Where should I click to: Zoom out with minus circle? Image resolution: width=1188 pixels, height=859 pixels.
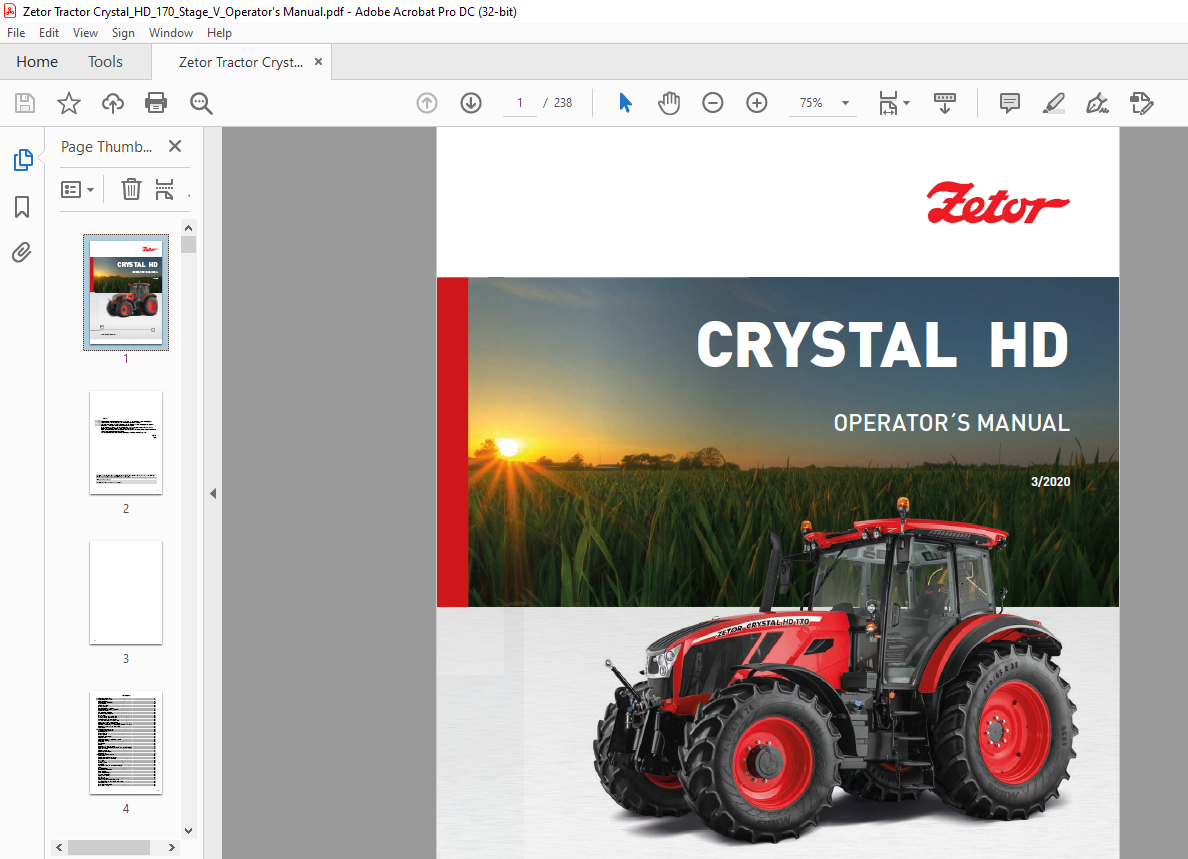point(713,103)
